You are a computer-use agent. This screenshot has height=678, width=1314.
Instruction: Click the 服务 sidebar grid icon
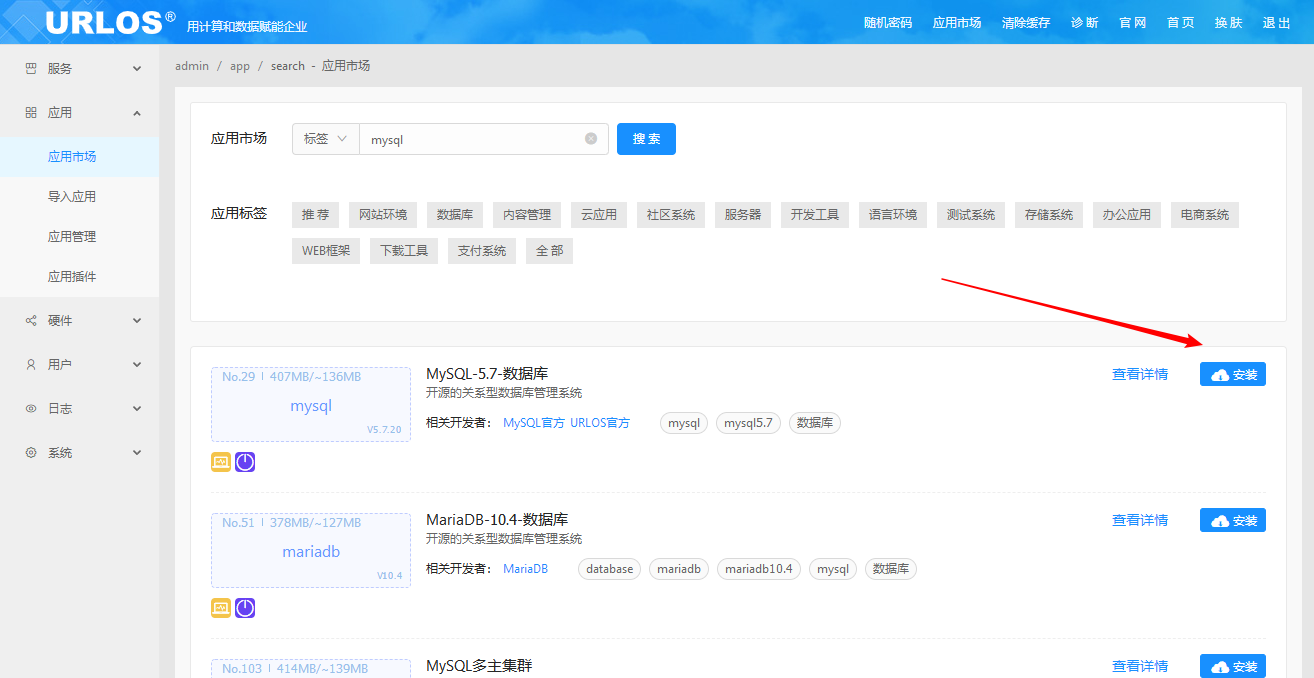(x=31, y=69)
